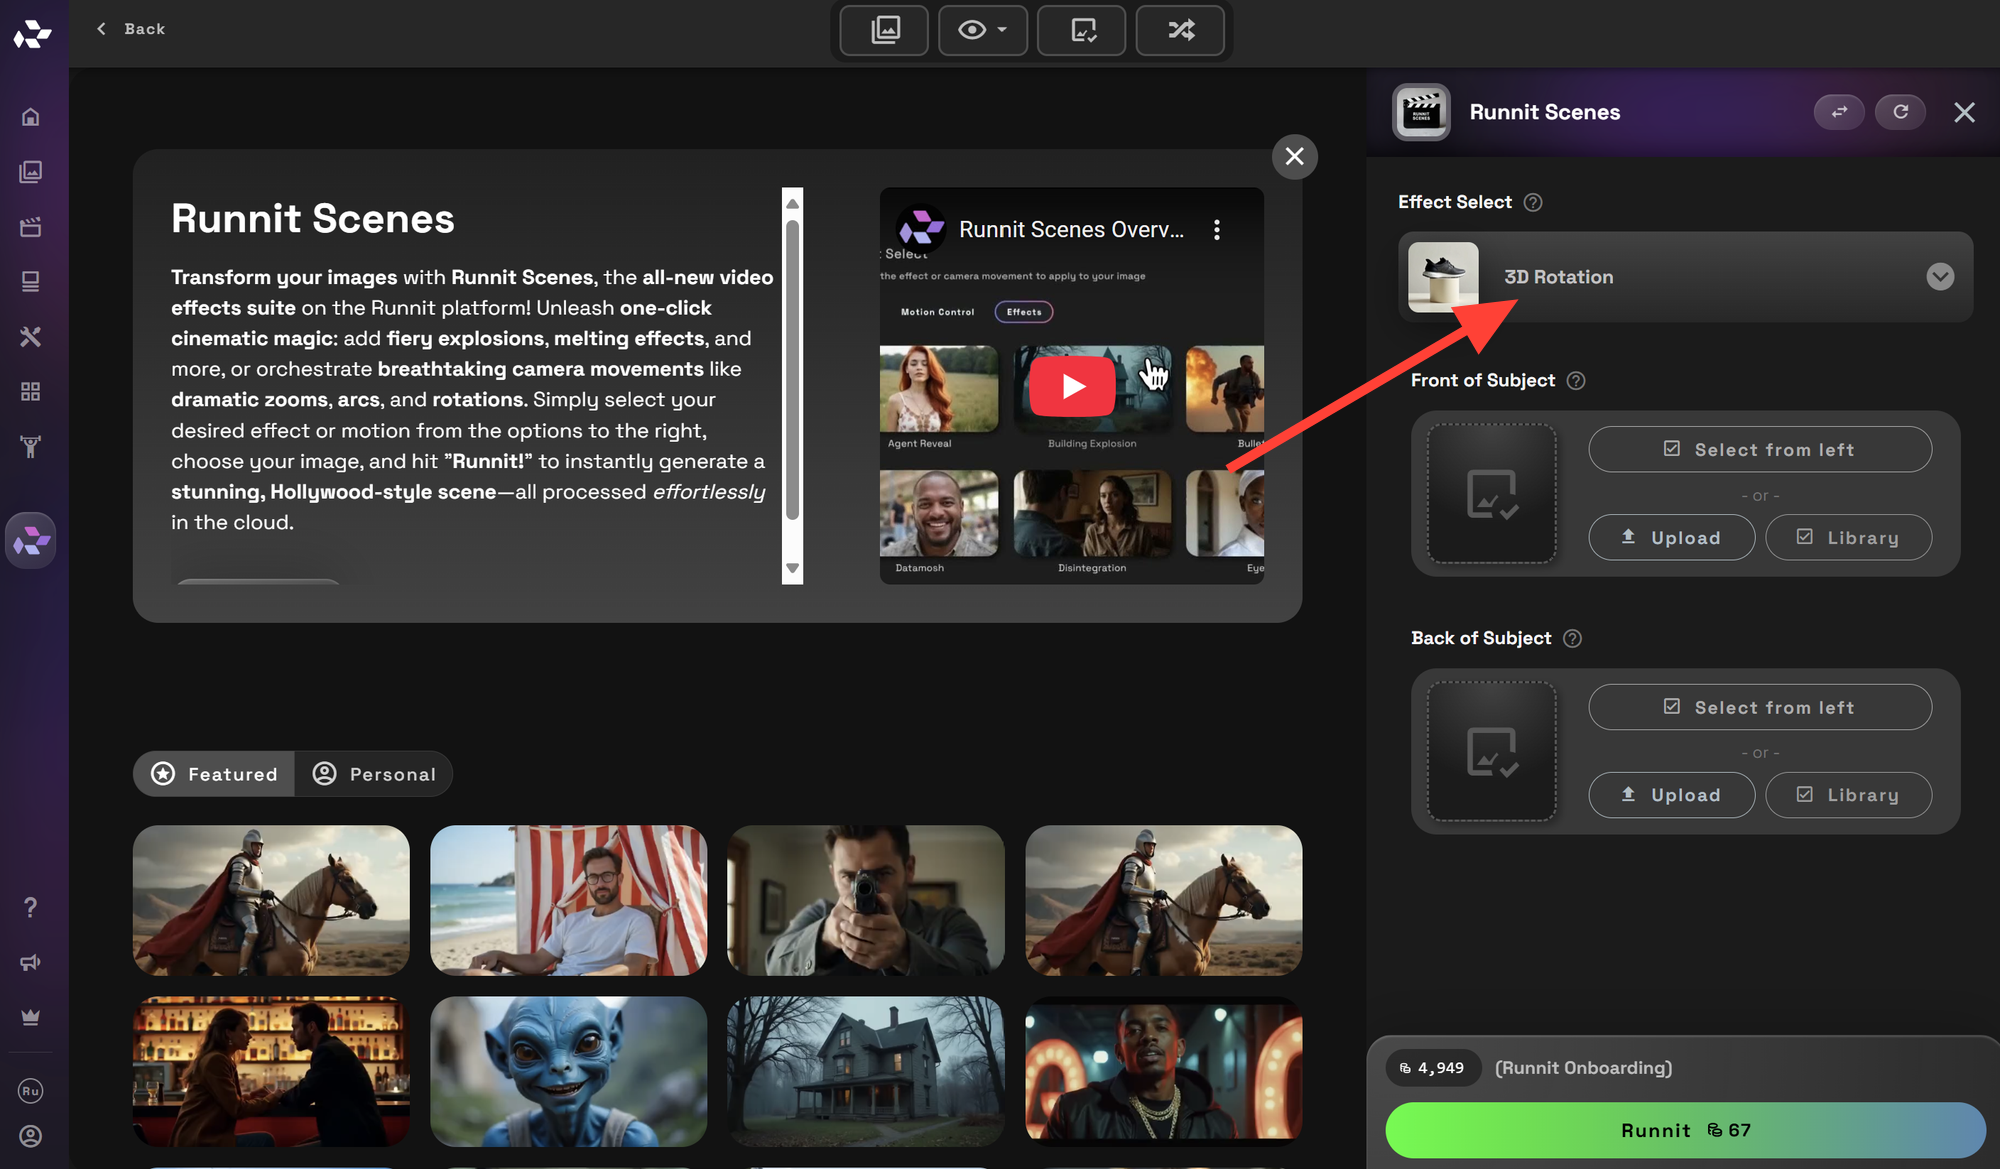Open the image gallery icon in top toolbar
The width and height of the screenshot is (2000, 1169).
pos(883,30)
